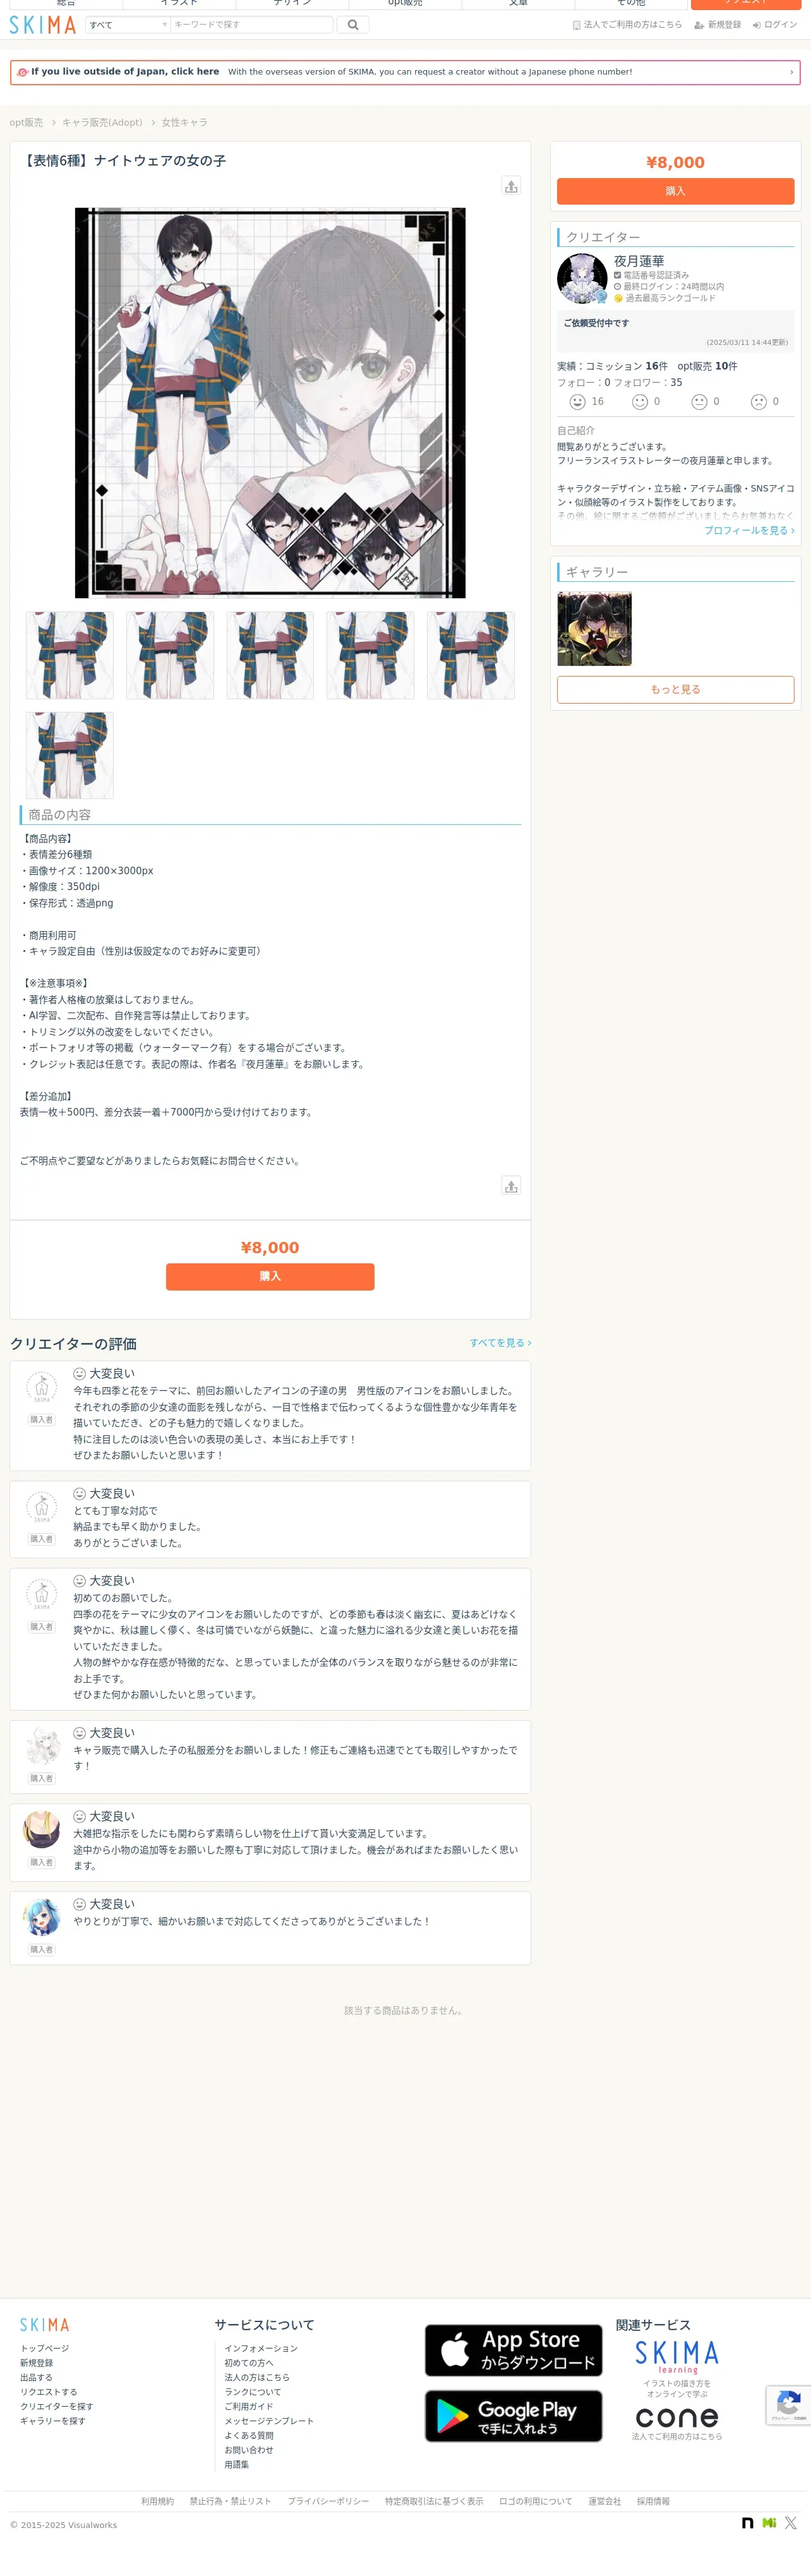Open the main character illustration image
This screenshot has width=811, height=2576.
click(270, 403)
